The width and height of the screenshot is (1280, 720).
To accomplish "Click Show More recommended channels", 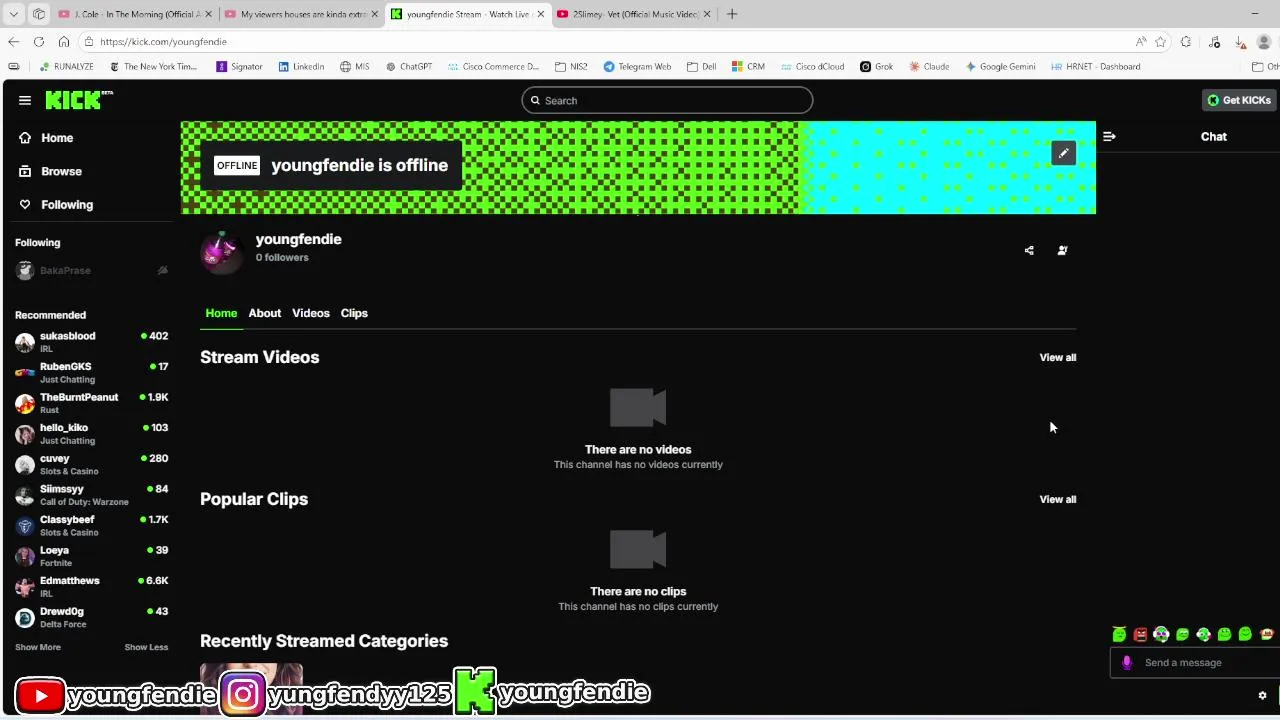I will click(x=38, y=647).
